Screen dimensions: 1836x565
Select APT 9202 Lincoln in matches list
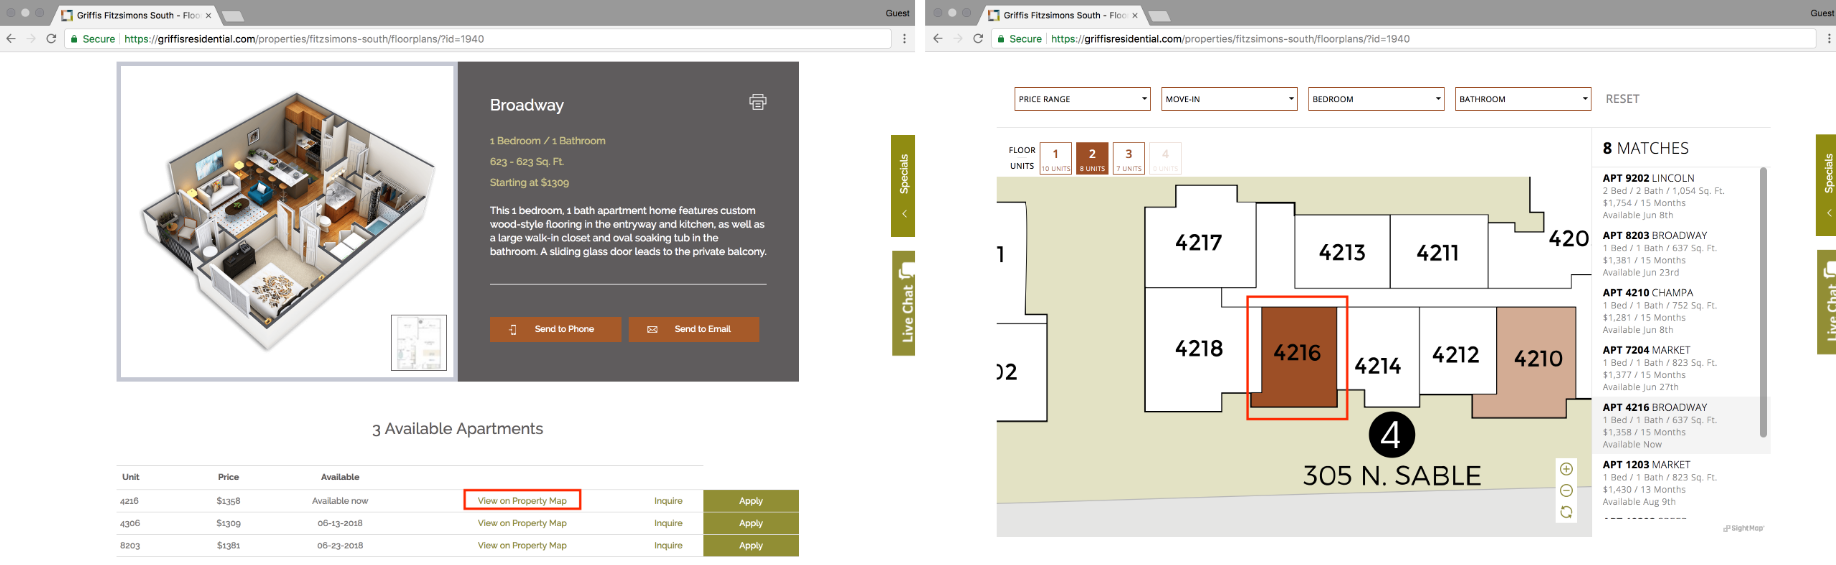1679,196
